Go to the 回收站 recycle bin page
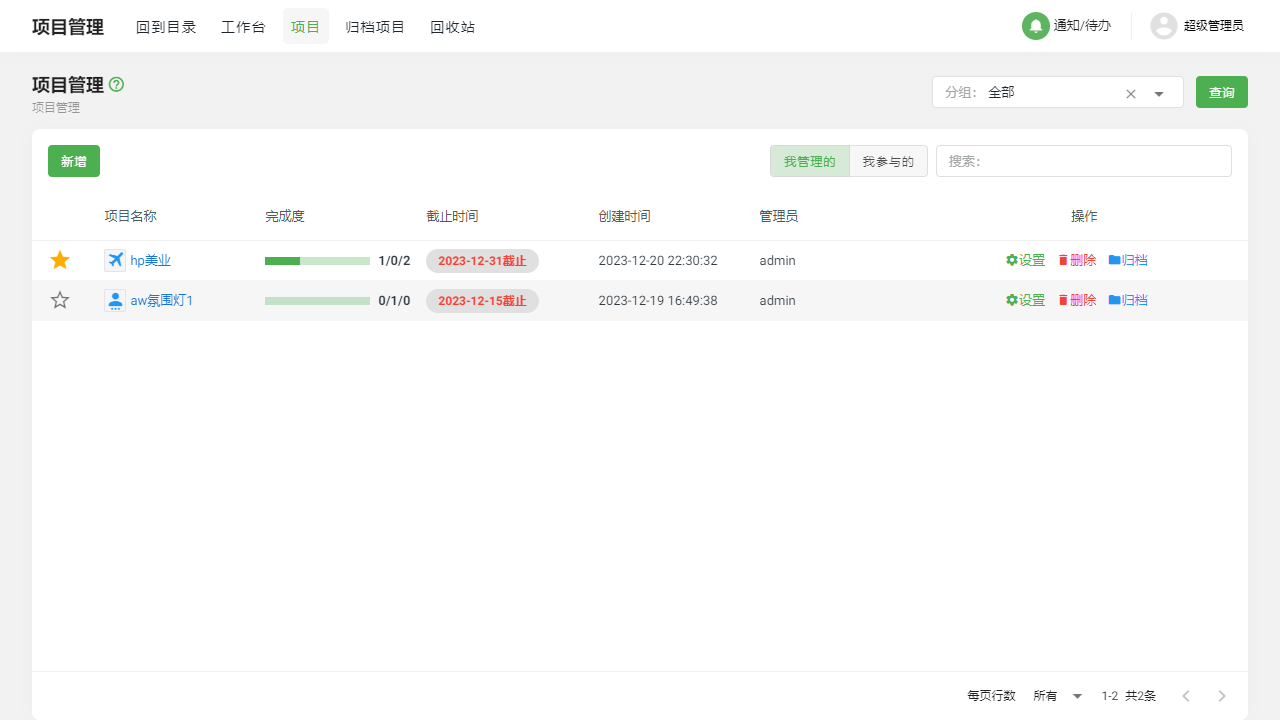The width and height of the screenshot is (1280, 720). click(x=452, y=27)
